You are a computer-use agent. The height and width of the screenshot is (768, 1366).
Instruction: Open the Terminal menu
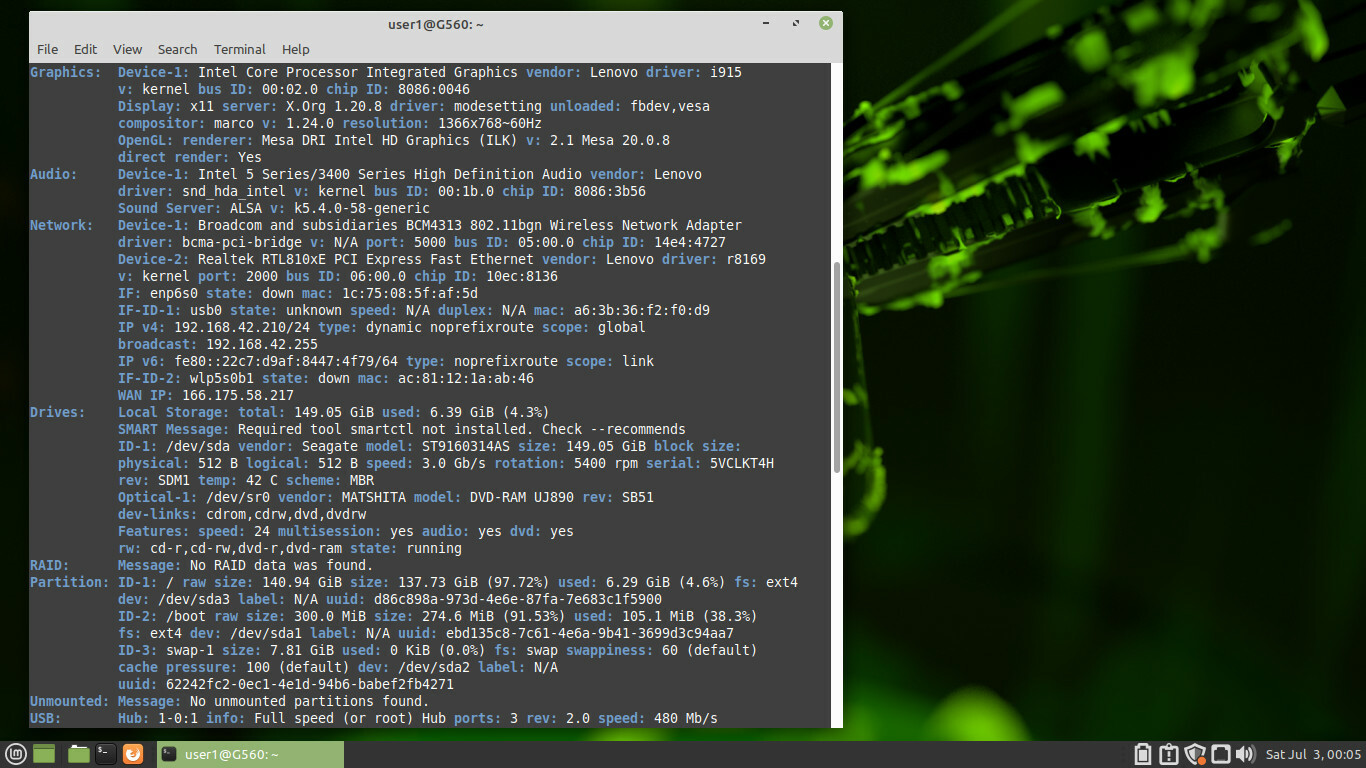point(240,49)
